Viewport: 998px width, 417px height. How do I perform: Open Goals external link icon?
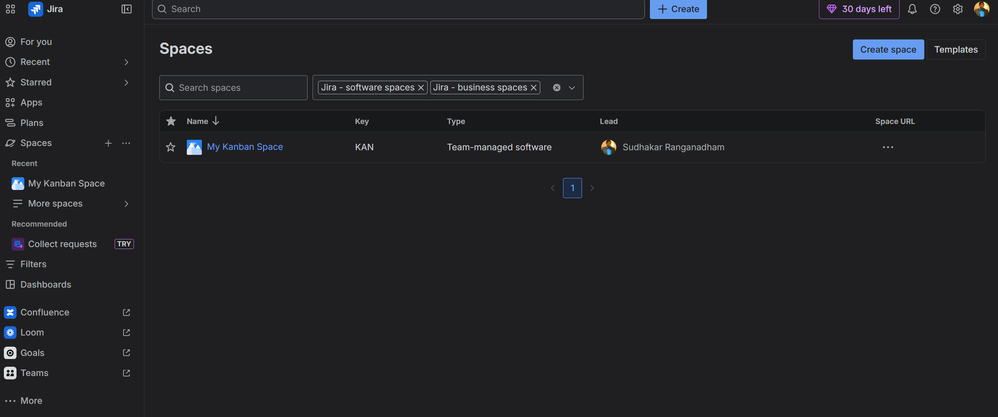tap(126, 353)
